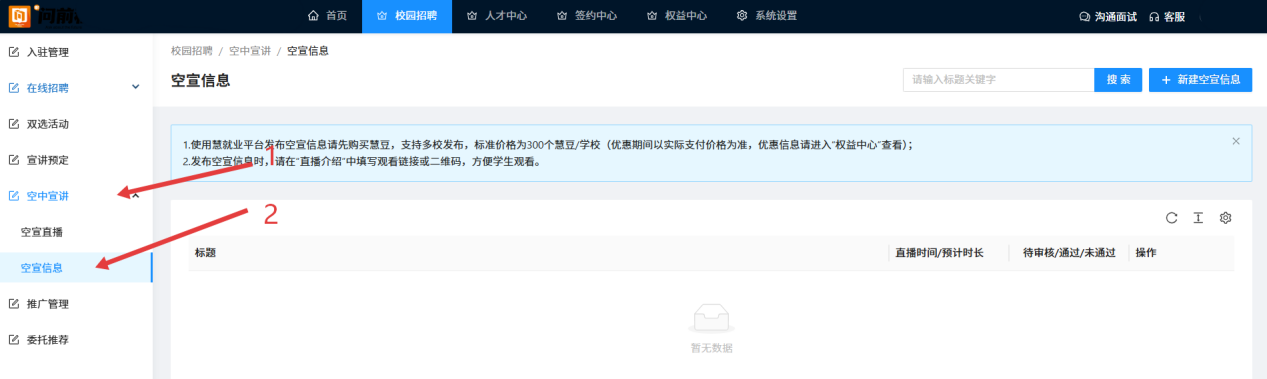Screen dimensions: 1267x379
Task: Click the table density icon
Action: 1198,218
